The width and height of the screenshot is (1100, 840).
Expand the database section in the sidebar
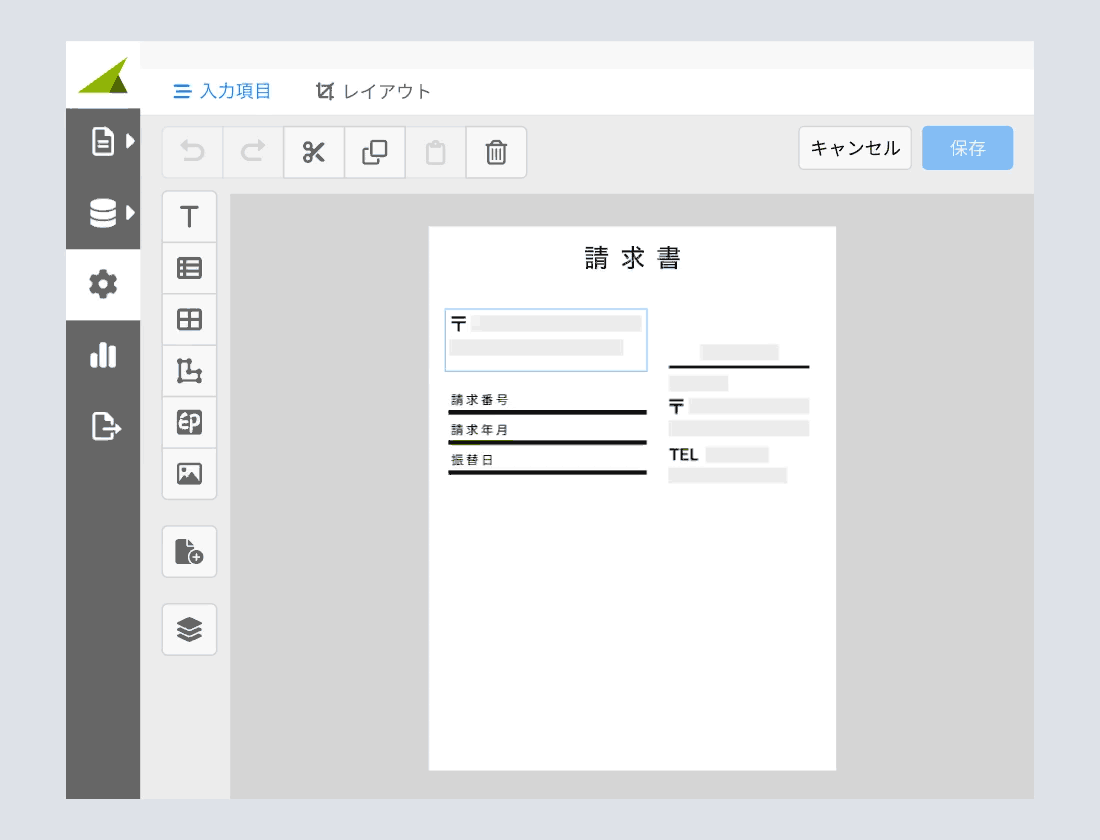point(103,213)
